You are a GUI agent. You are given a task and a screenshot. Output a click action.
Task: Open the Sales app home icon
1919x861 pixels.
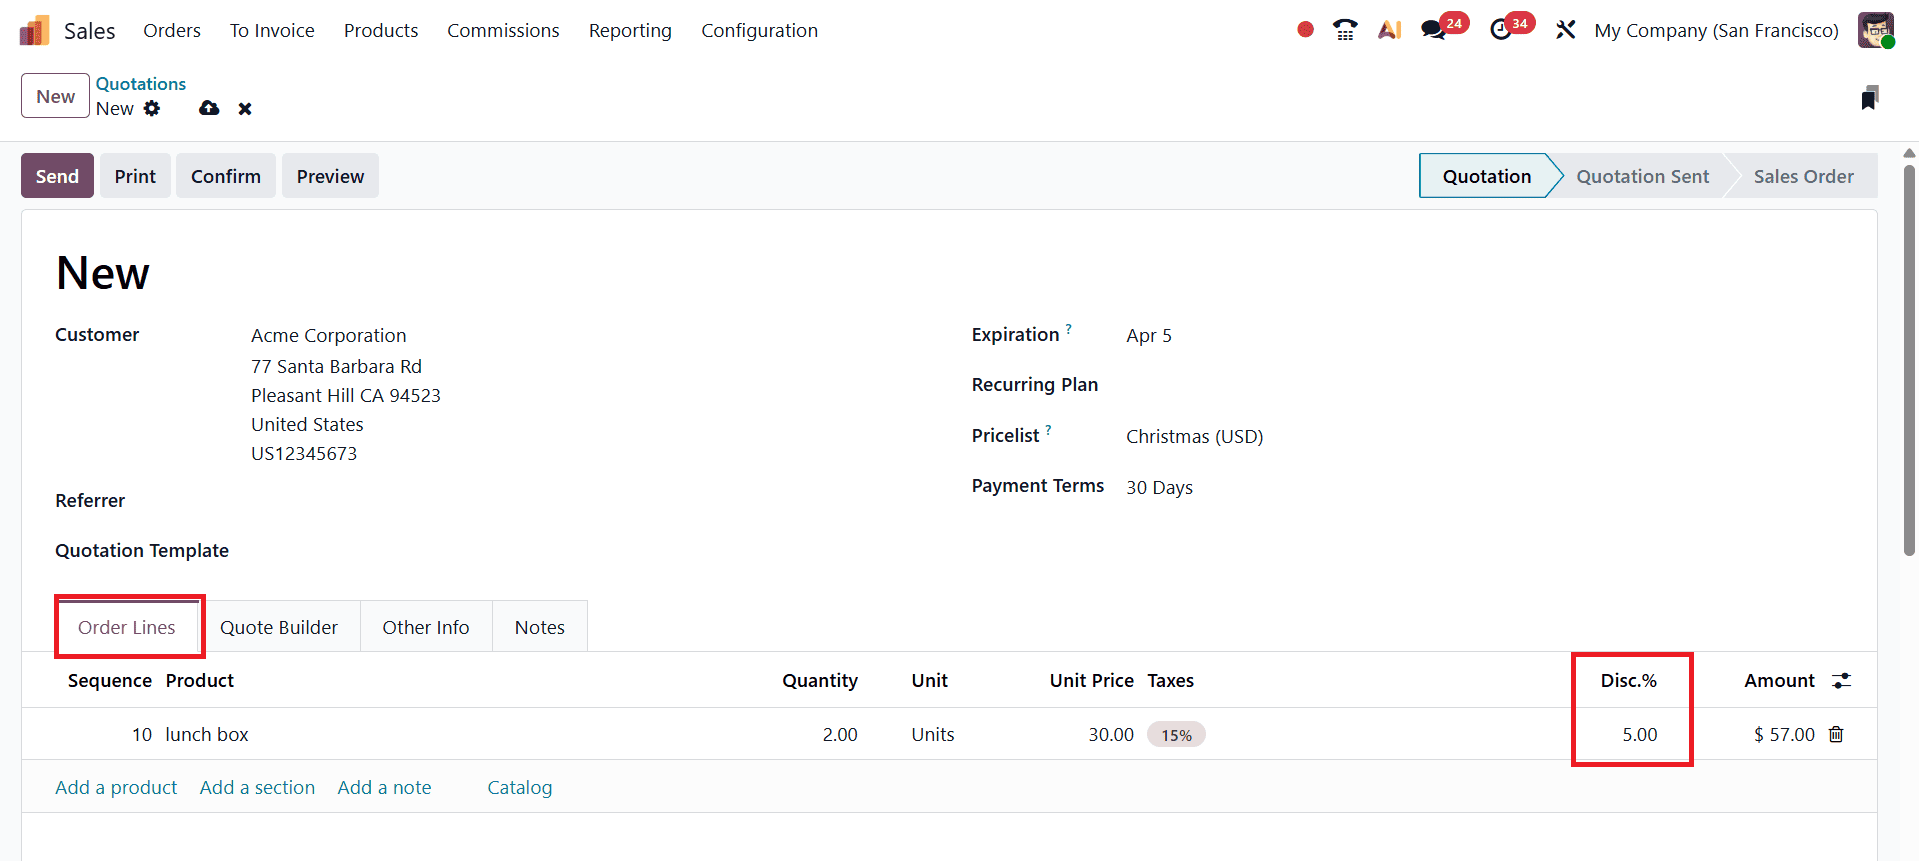pos(34,31)
